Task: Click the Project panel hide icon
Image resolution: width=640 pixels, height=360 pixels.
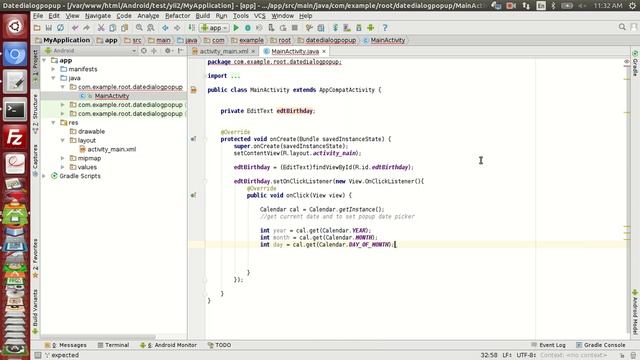Action: [180, 51]
